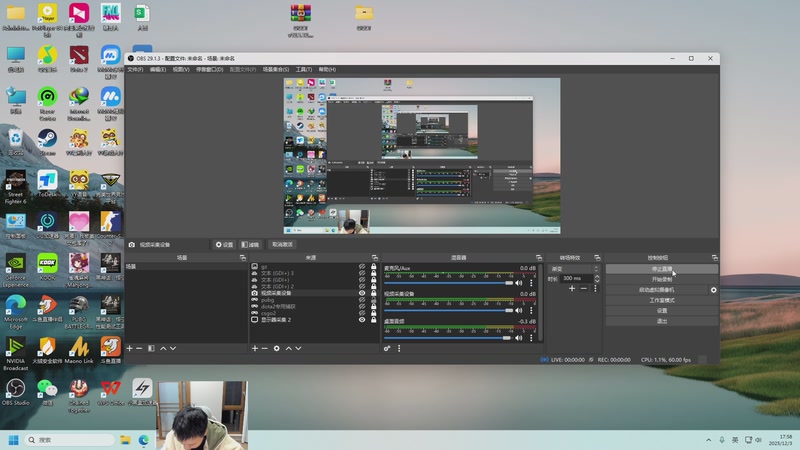This screenshot has width=800, height=450.
Task: Open the 帮助(H) menu
Action: pos(327,69)
